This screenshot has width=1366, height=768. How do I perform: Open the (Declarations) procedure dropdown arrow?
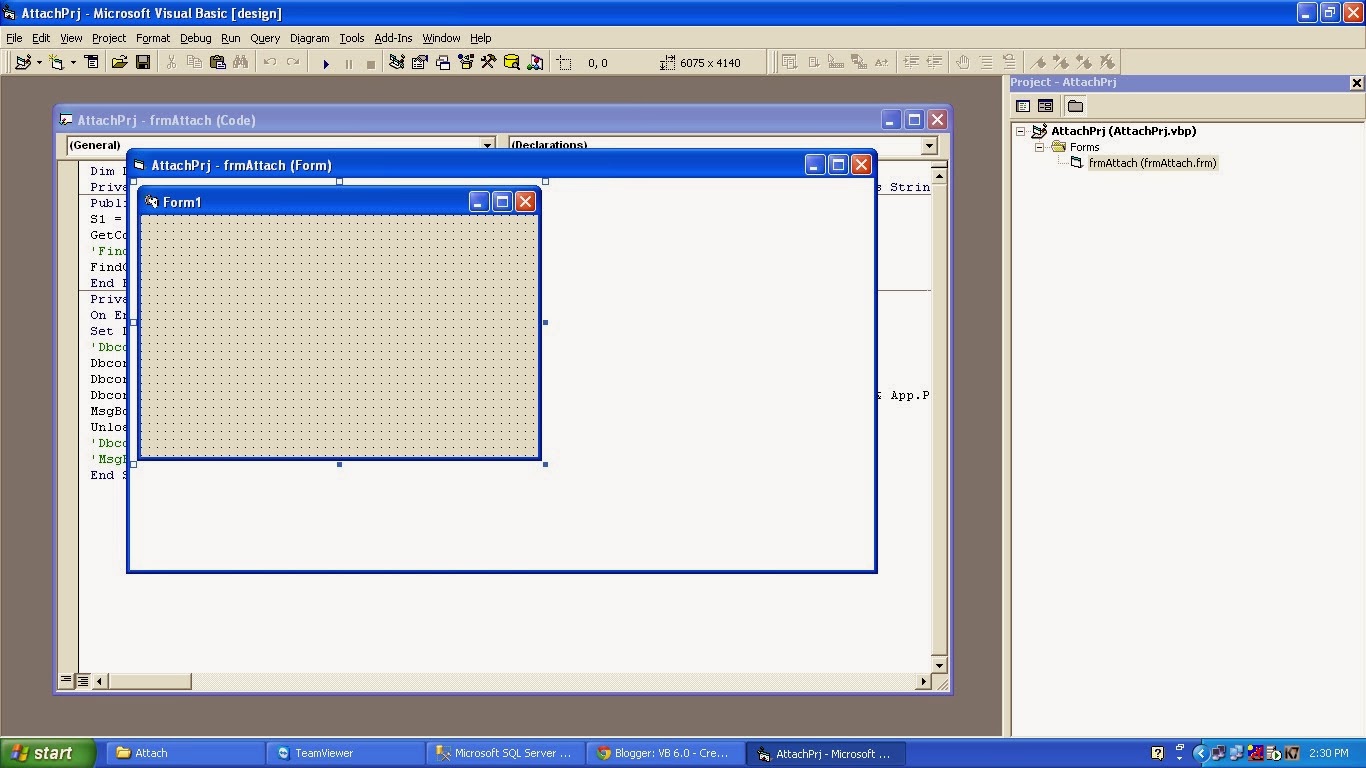click(929, 145)
